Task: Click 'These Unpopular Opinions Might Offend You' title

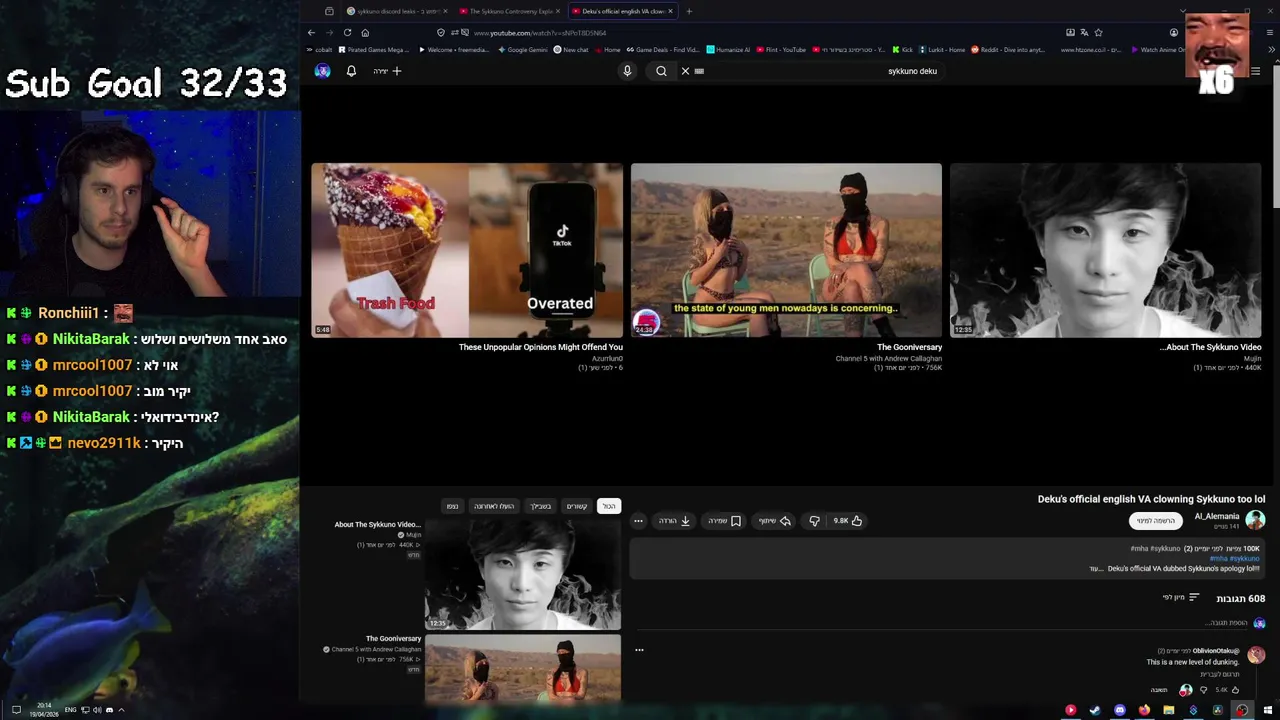Action: (541, 347)
